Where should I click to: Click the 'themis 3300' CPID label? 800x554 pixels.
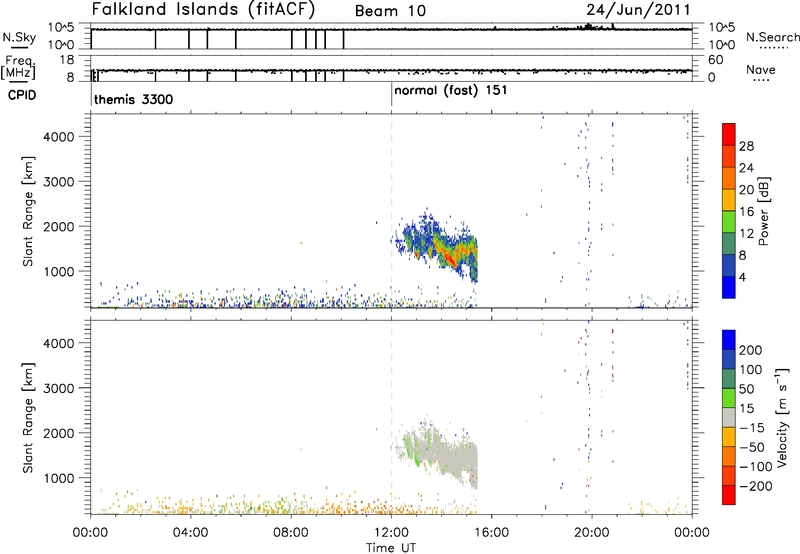133,99
